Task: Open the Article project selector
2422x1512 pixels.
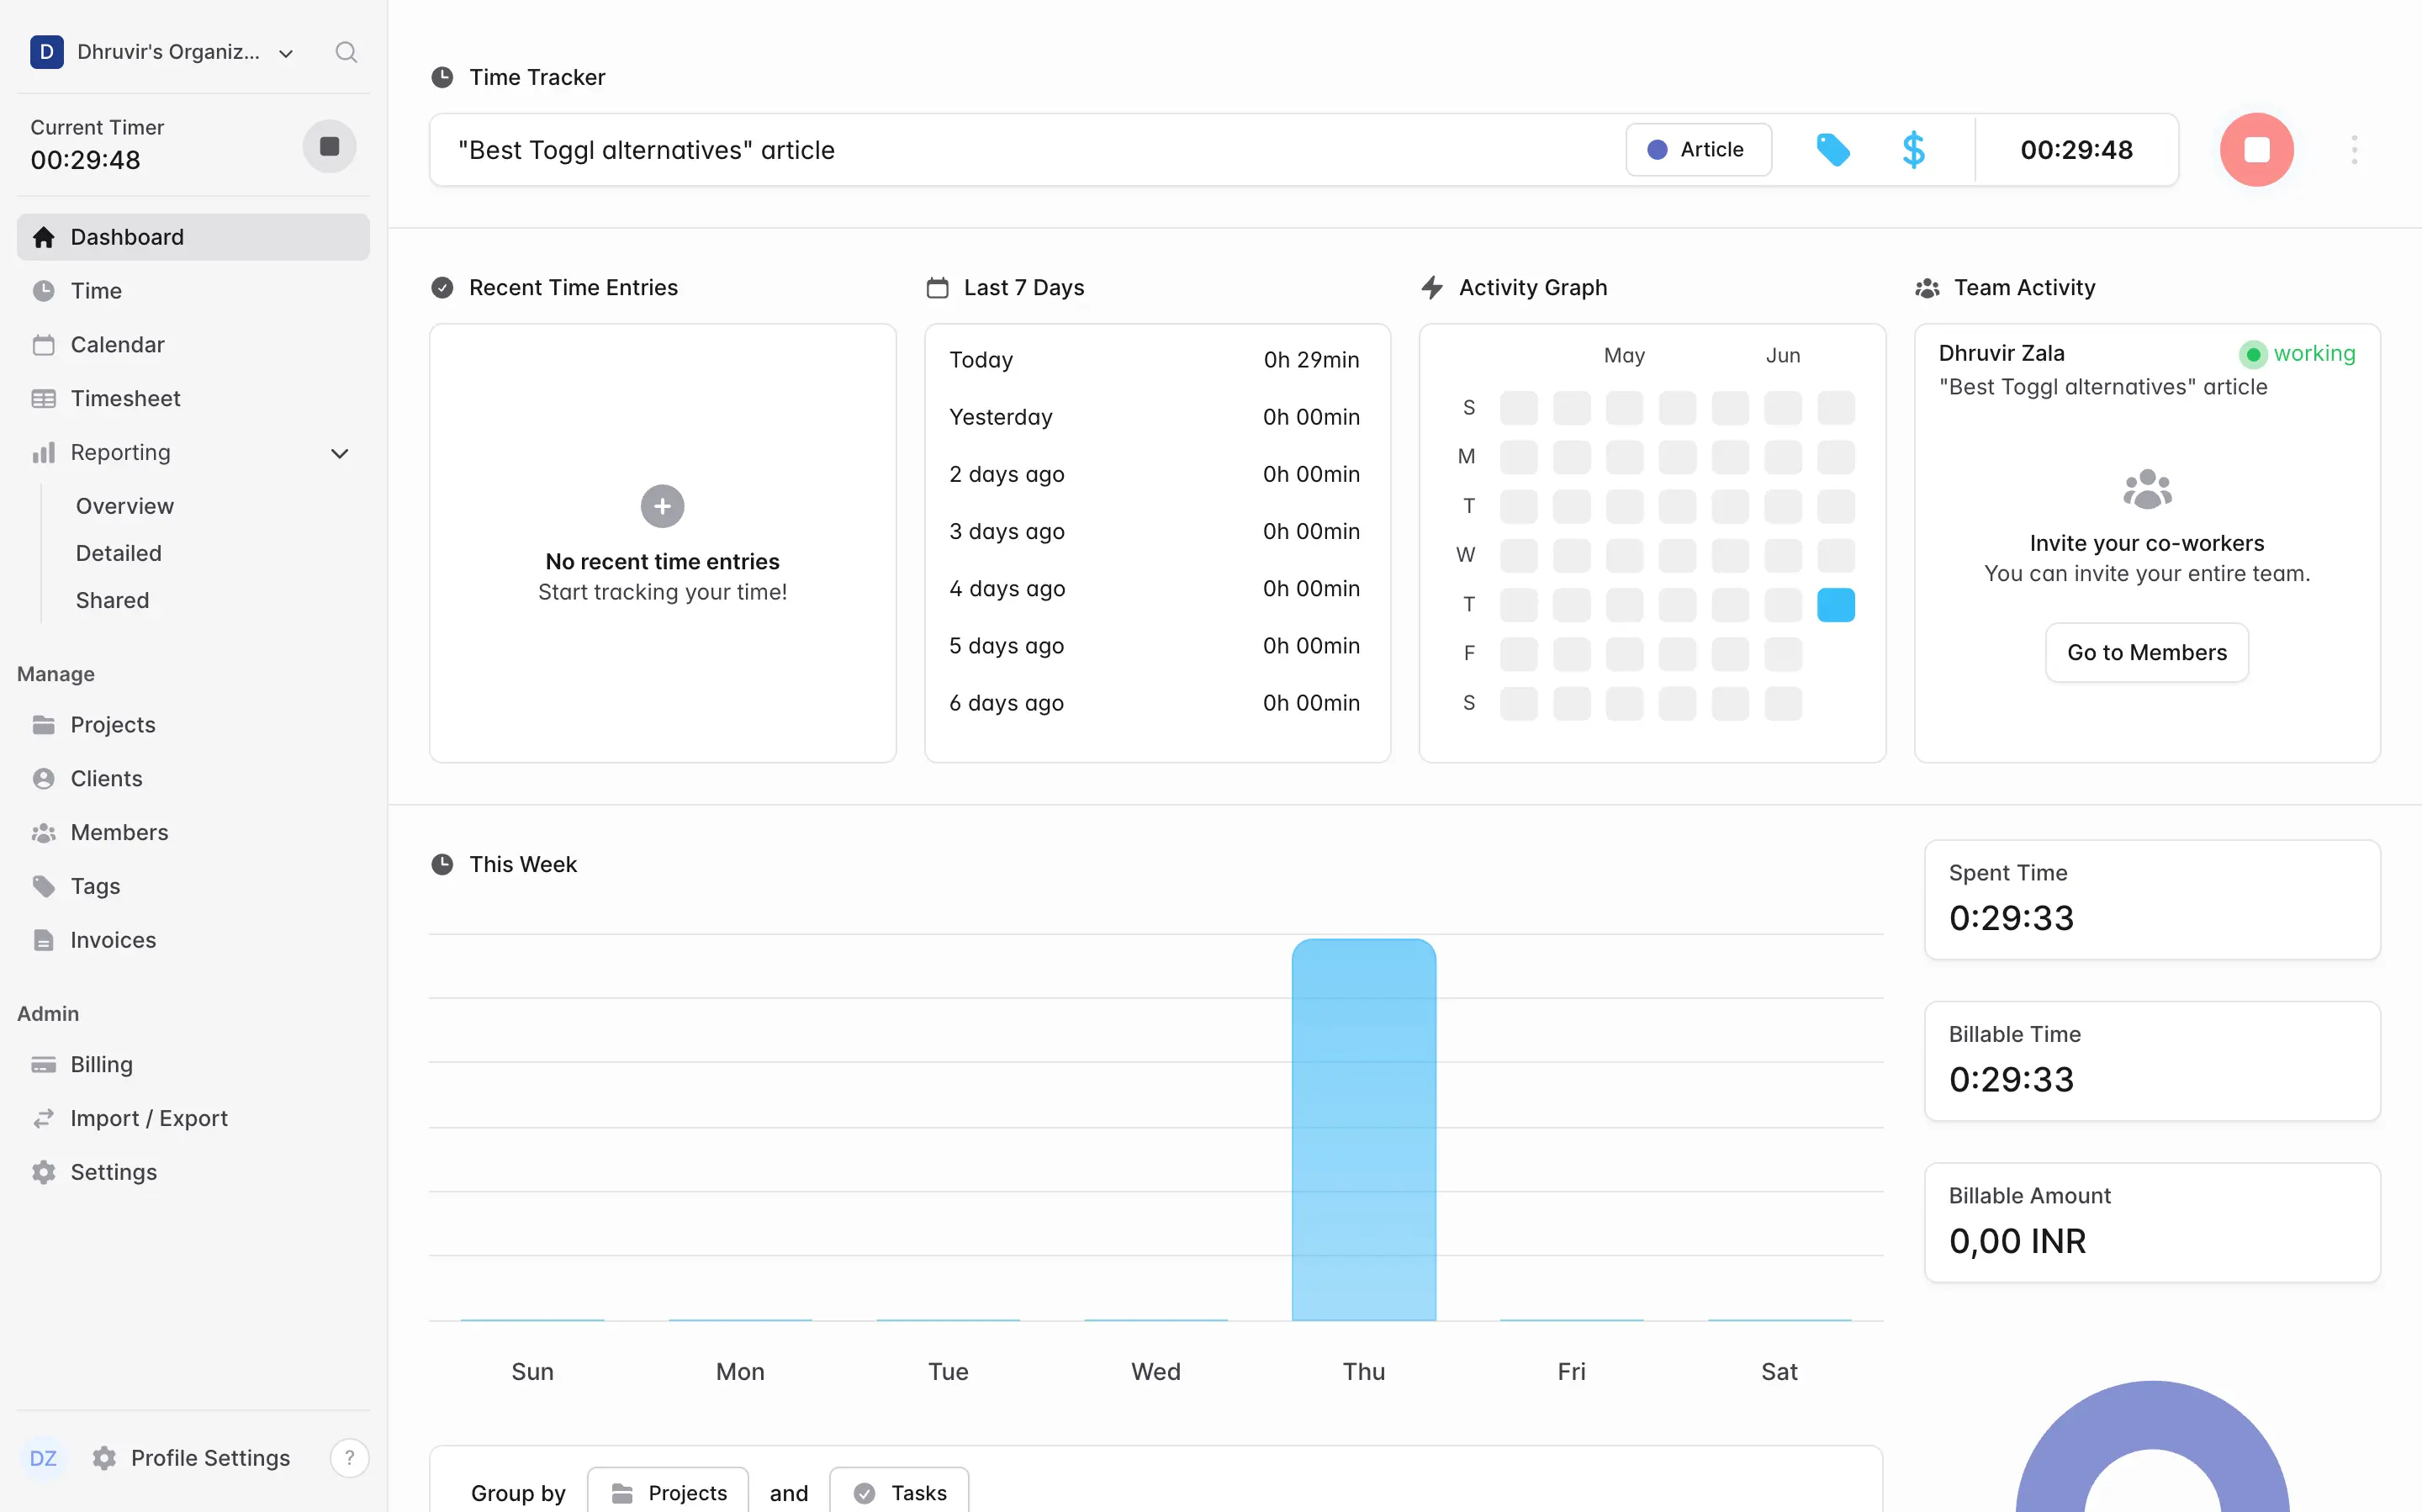Action: pyautogui.click(x=1698, y=150)
